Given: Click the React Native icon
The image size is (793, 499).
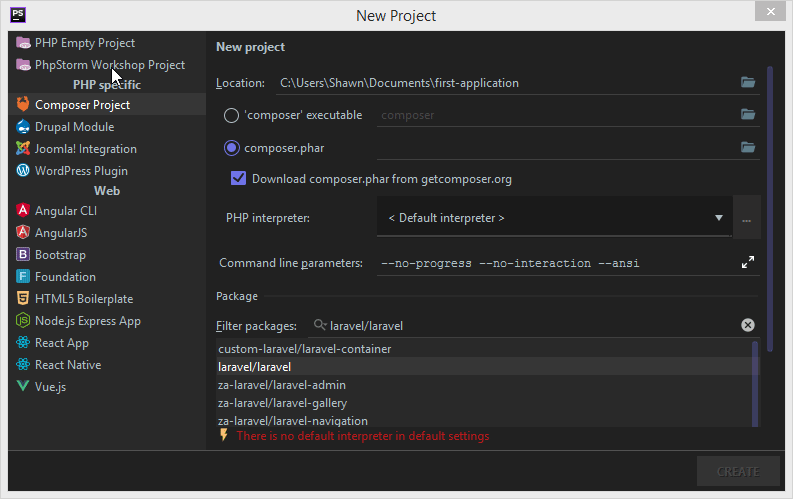Looking at the screenshot, I should point(23,364).
